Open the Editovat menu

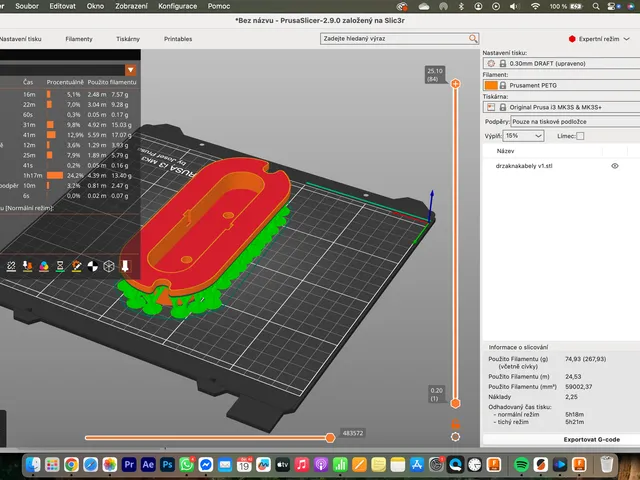pos(62,6)
